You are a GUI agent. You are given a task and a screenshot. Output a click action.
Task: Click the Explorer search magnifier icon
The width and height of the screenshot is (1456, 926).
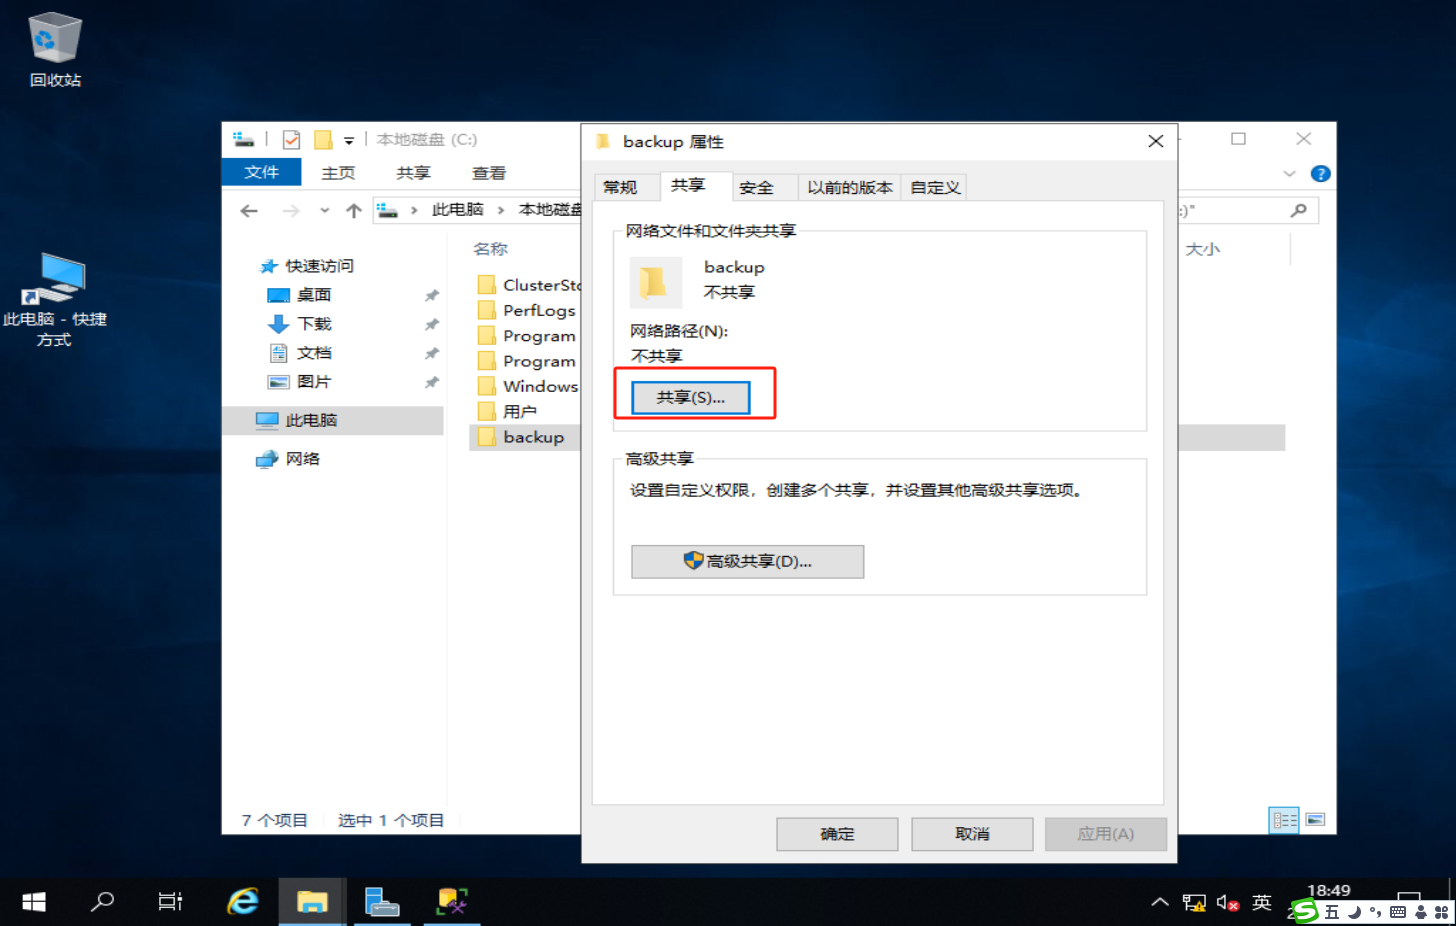1298,210
